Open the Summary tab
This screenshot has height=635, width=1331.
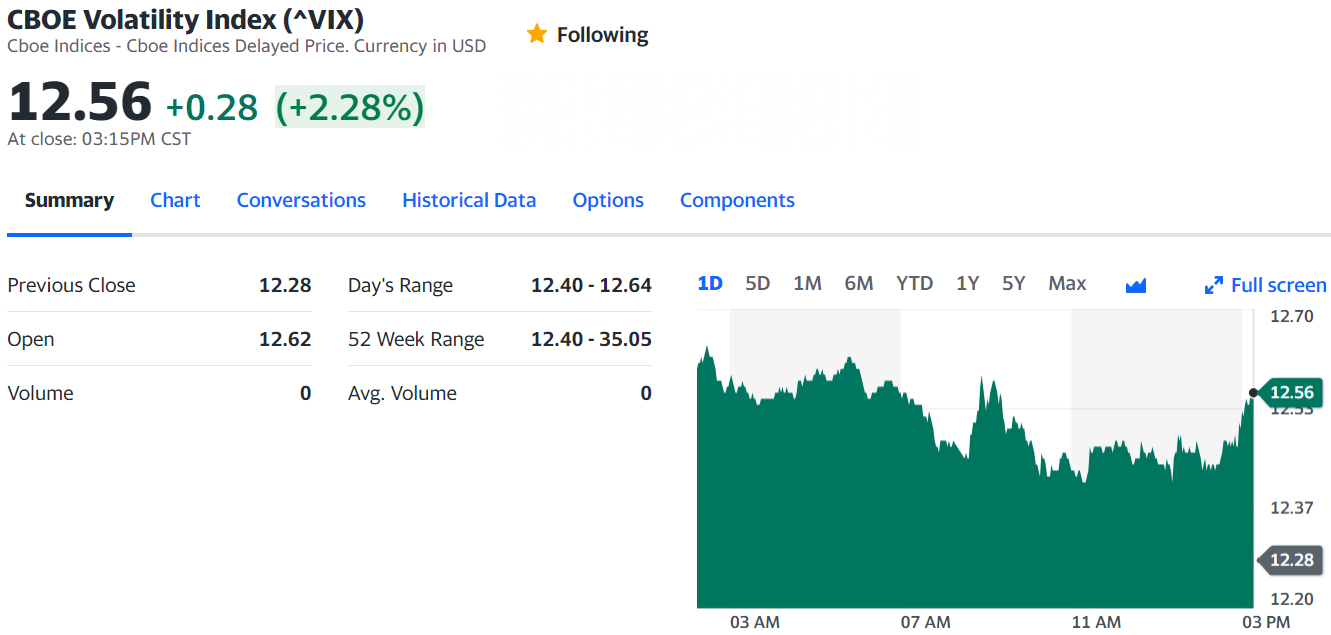coord(69,200)
